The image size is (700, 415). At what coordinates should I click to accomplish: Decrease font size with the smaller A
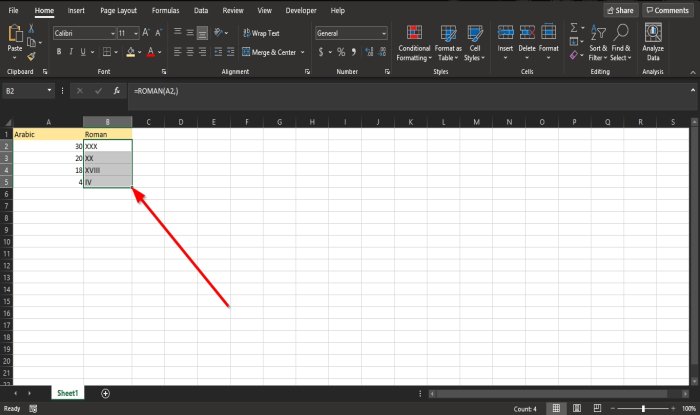pos(158,33)
